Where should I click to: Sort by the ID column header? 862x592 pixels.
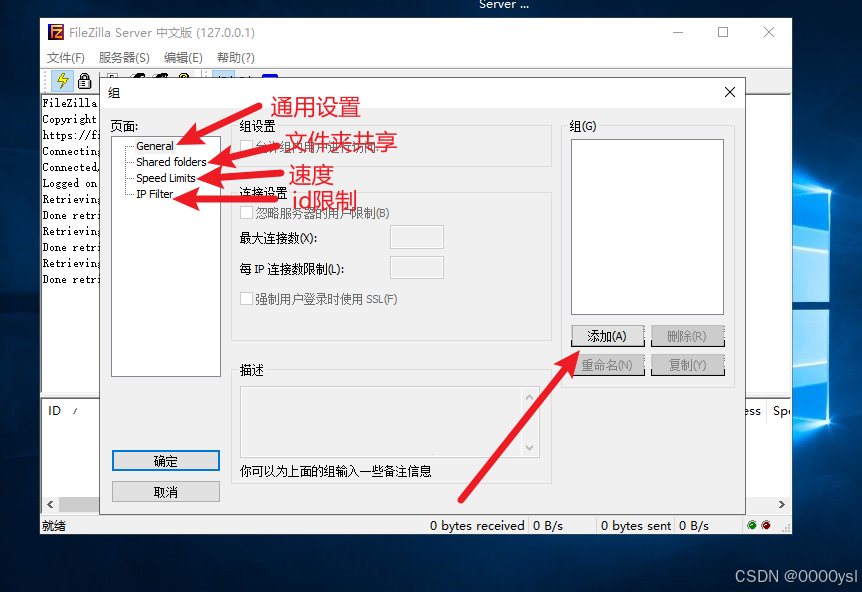tap(54, 411)
